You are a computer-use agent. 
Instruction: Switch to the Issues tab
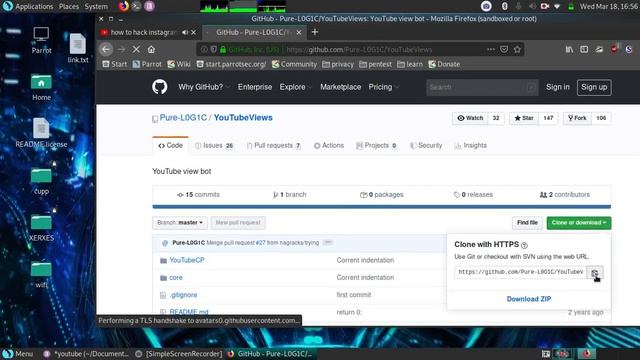click(x=214, y=146)
